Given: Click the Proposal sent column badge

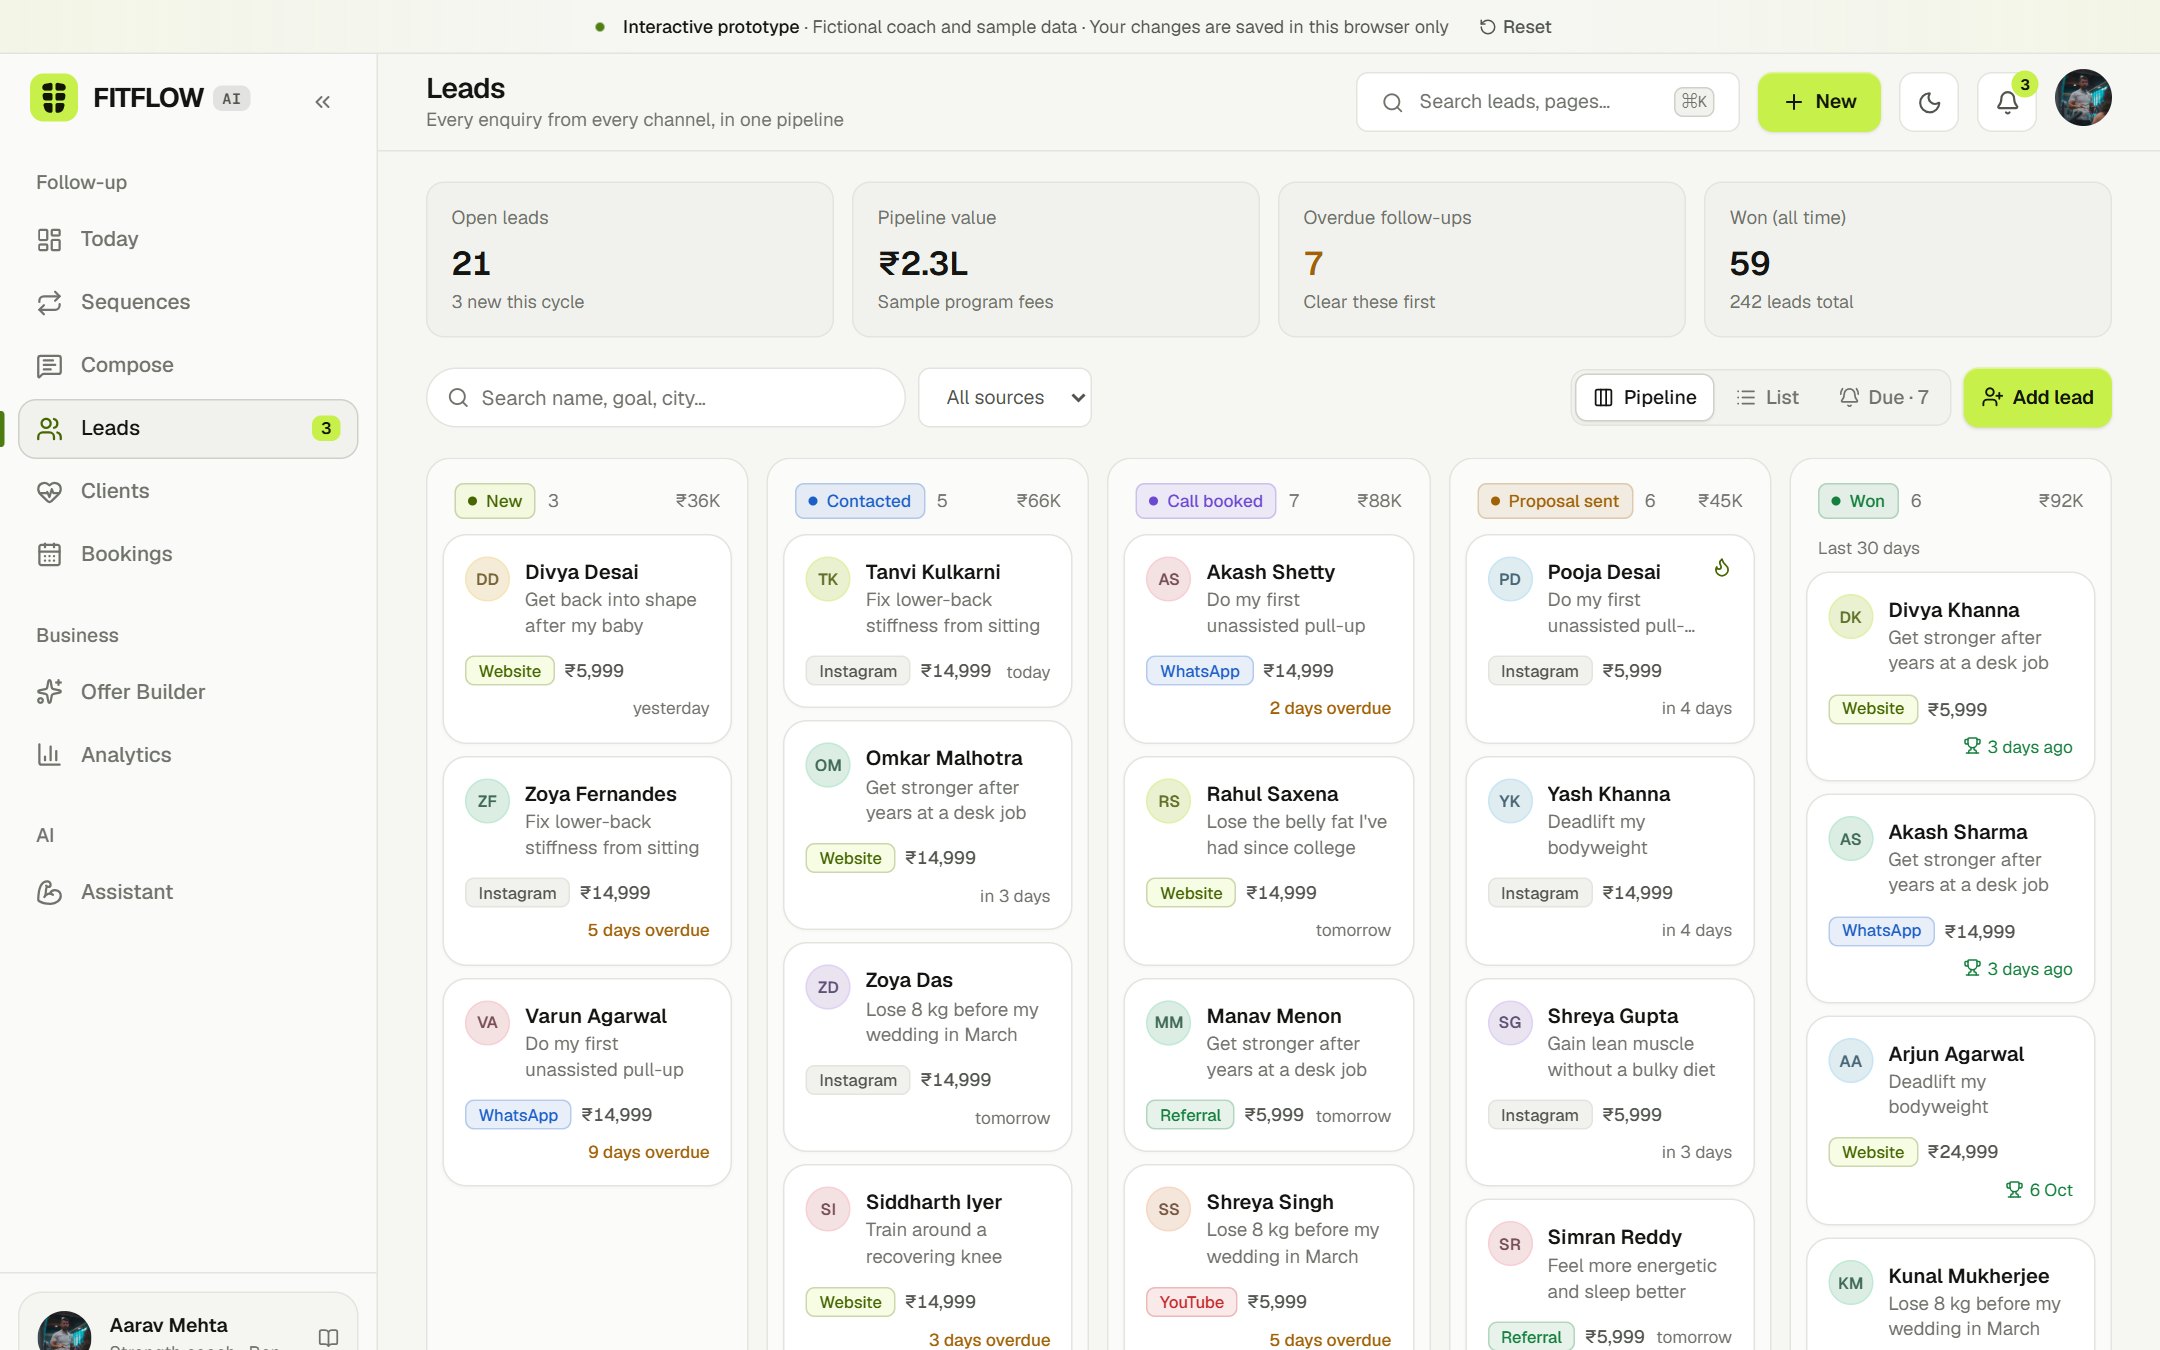Looking at the screenshot, I should 1554,501.
